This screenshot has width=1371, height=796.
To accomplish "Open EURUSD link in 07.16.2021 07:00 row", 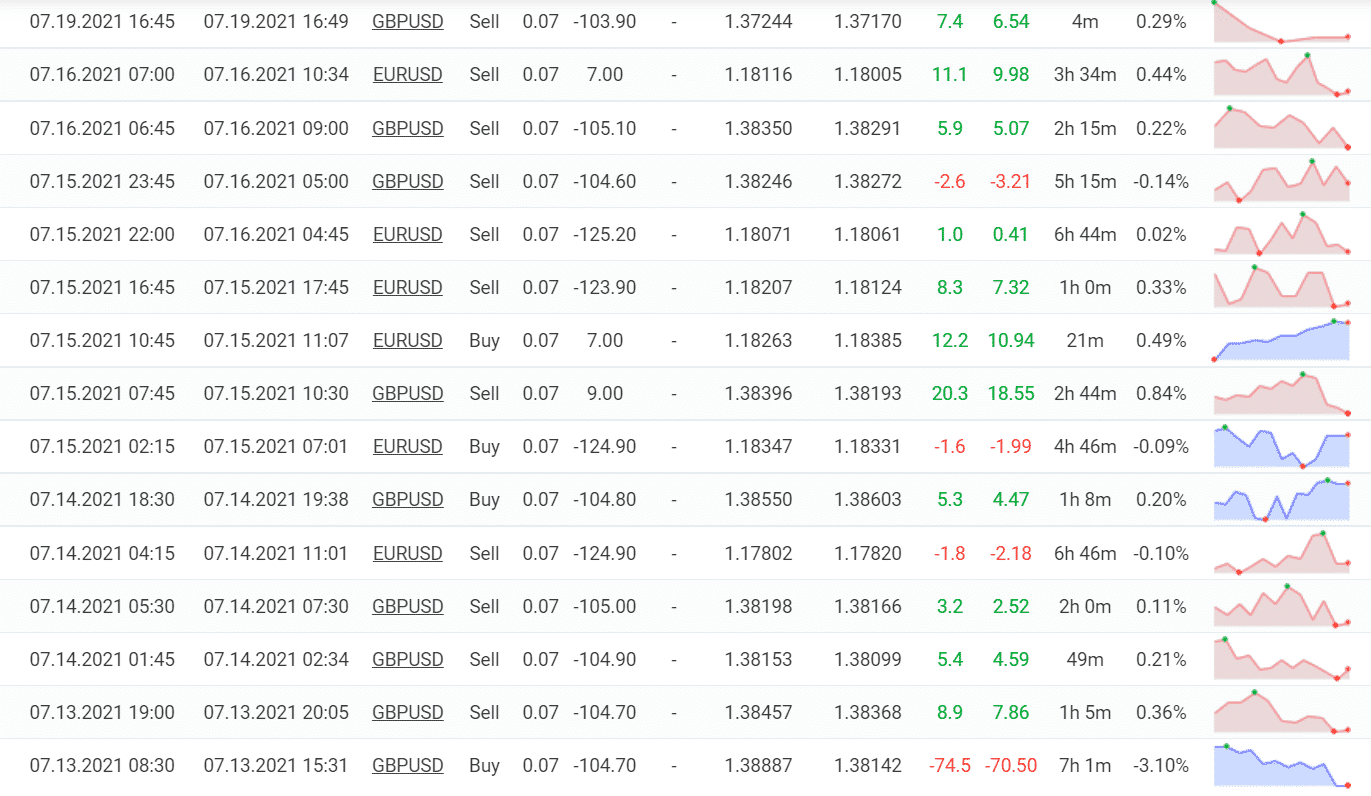I will (x=408, y=74).
